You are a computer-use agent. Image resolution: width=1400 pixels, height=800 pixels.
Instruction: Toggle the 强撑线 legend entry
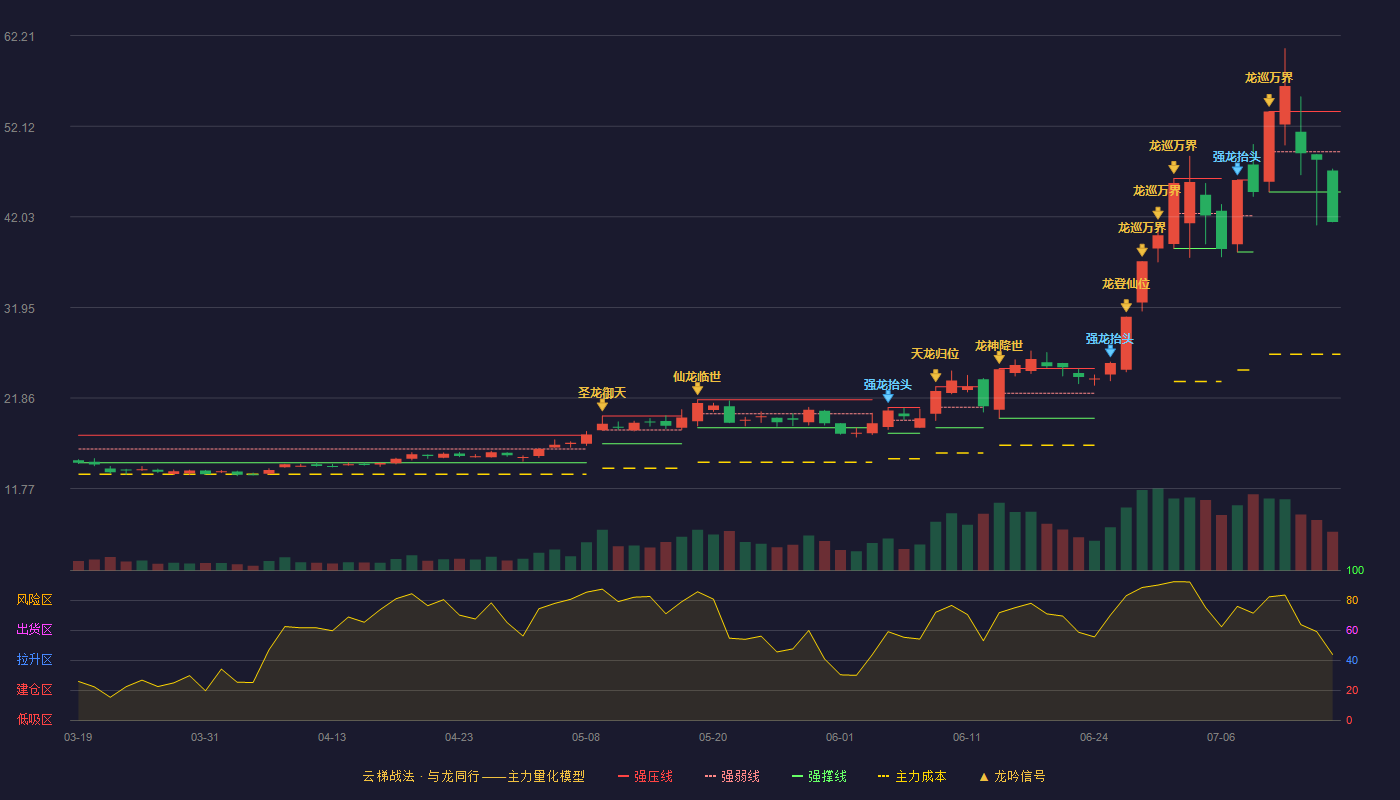coord(819,776)
